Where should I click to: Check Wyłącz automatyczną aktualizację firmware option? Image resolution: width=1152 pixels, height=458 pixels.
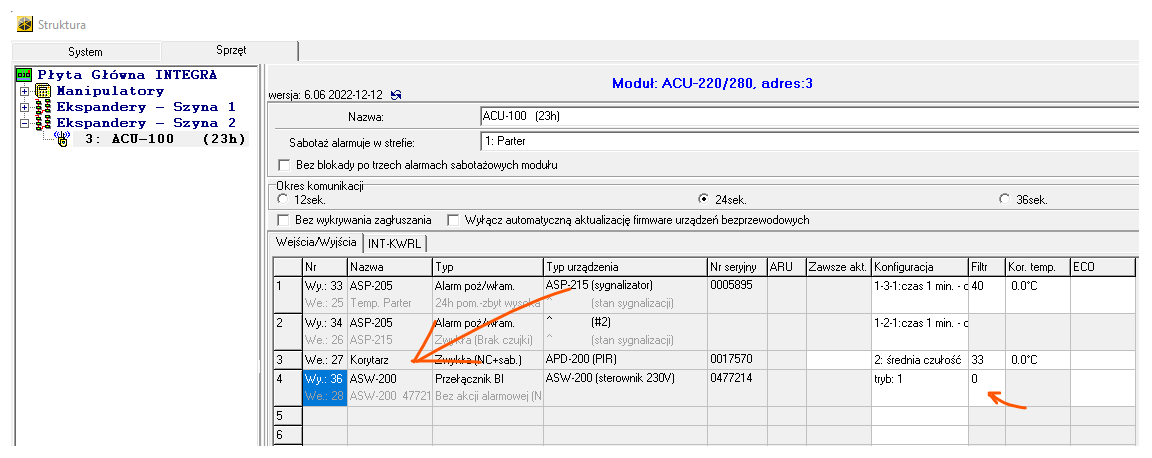click(x=454, y=220)
